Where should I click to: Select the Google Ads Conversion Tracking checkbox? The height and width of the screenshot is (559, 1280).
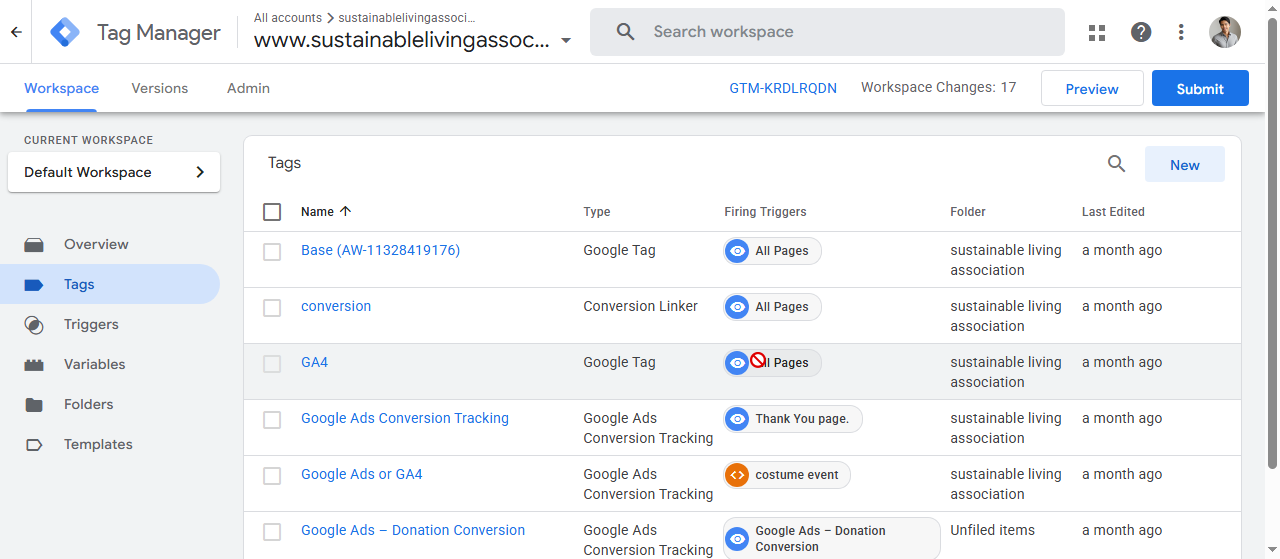point(272,420)
